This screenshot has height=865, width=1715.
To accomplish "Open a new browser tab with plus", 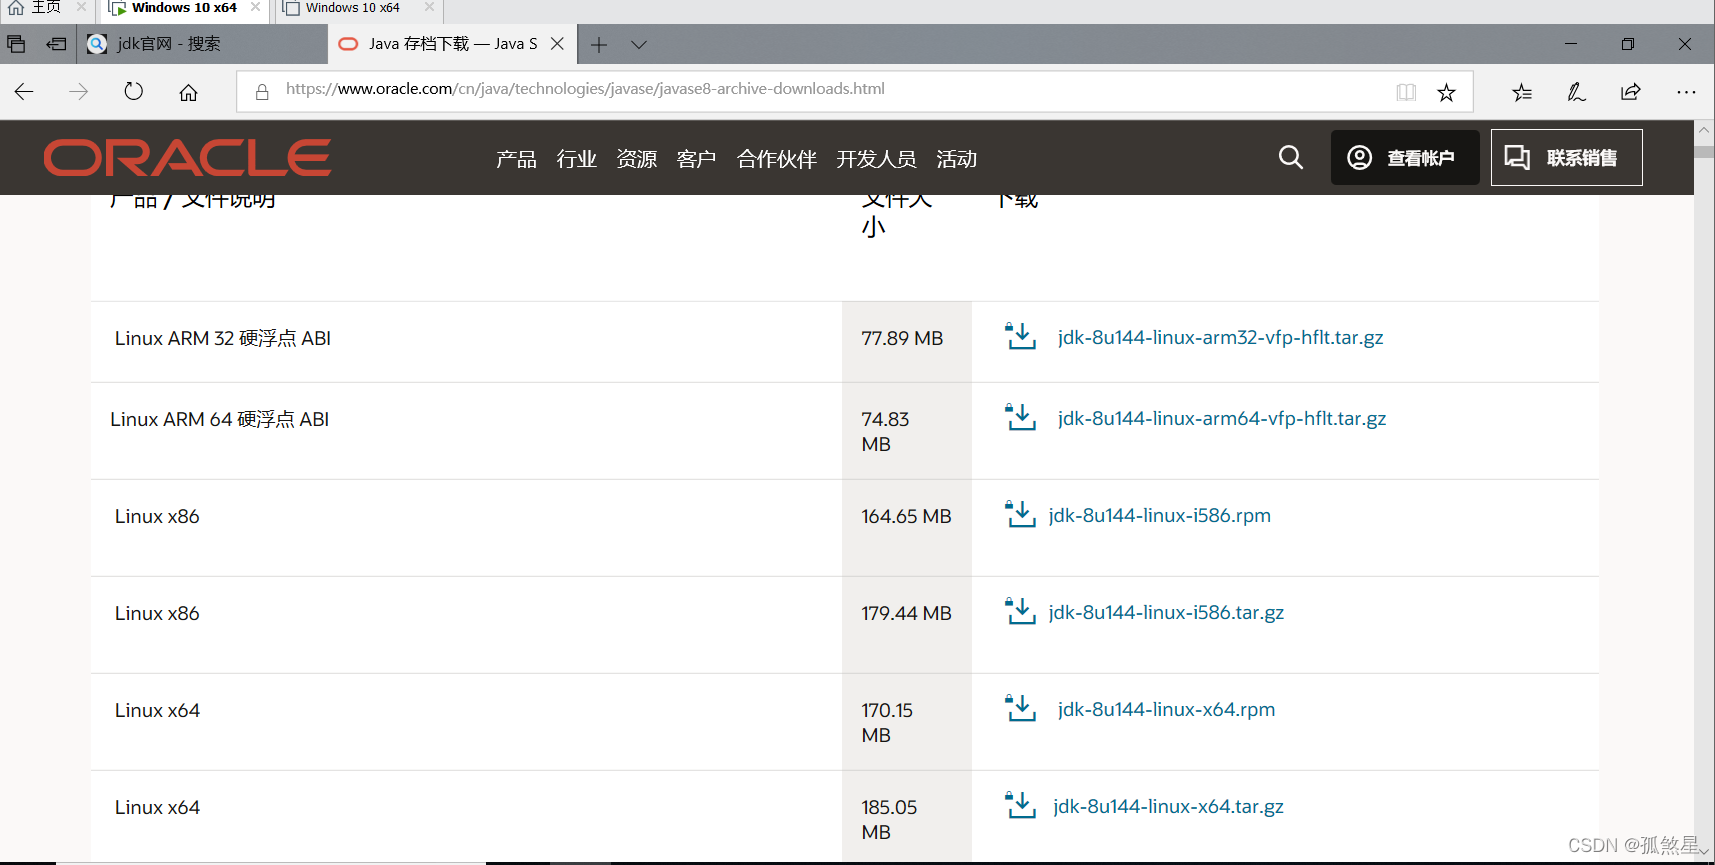I will click(x=599, y=44).
